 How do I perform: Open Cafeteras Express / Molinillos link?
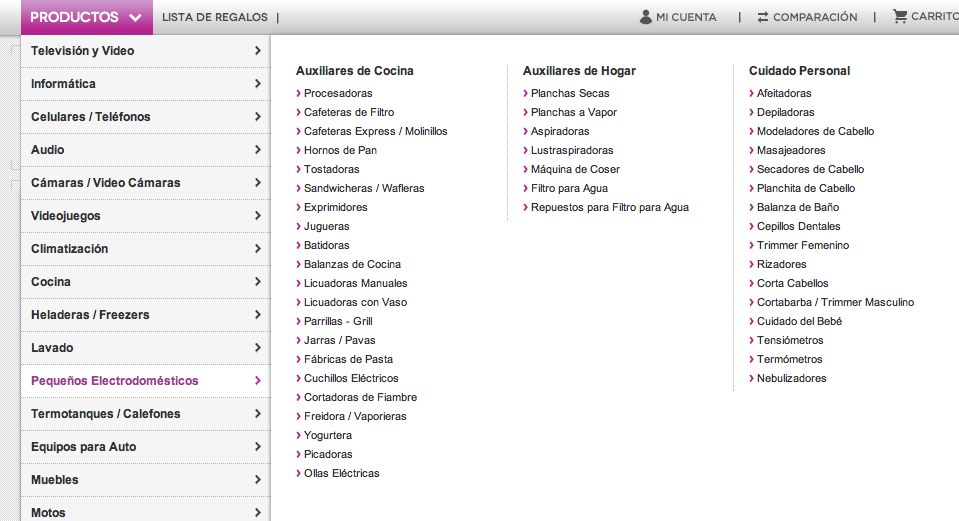376,131
